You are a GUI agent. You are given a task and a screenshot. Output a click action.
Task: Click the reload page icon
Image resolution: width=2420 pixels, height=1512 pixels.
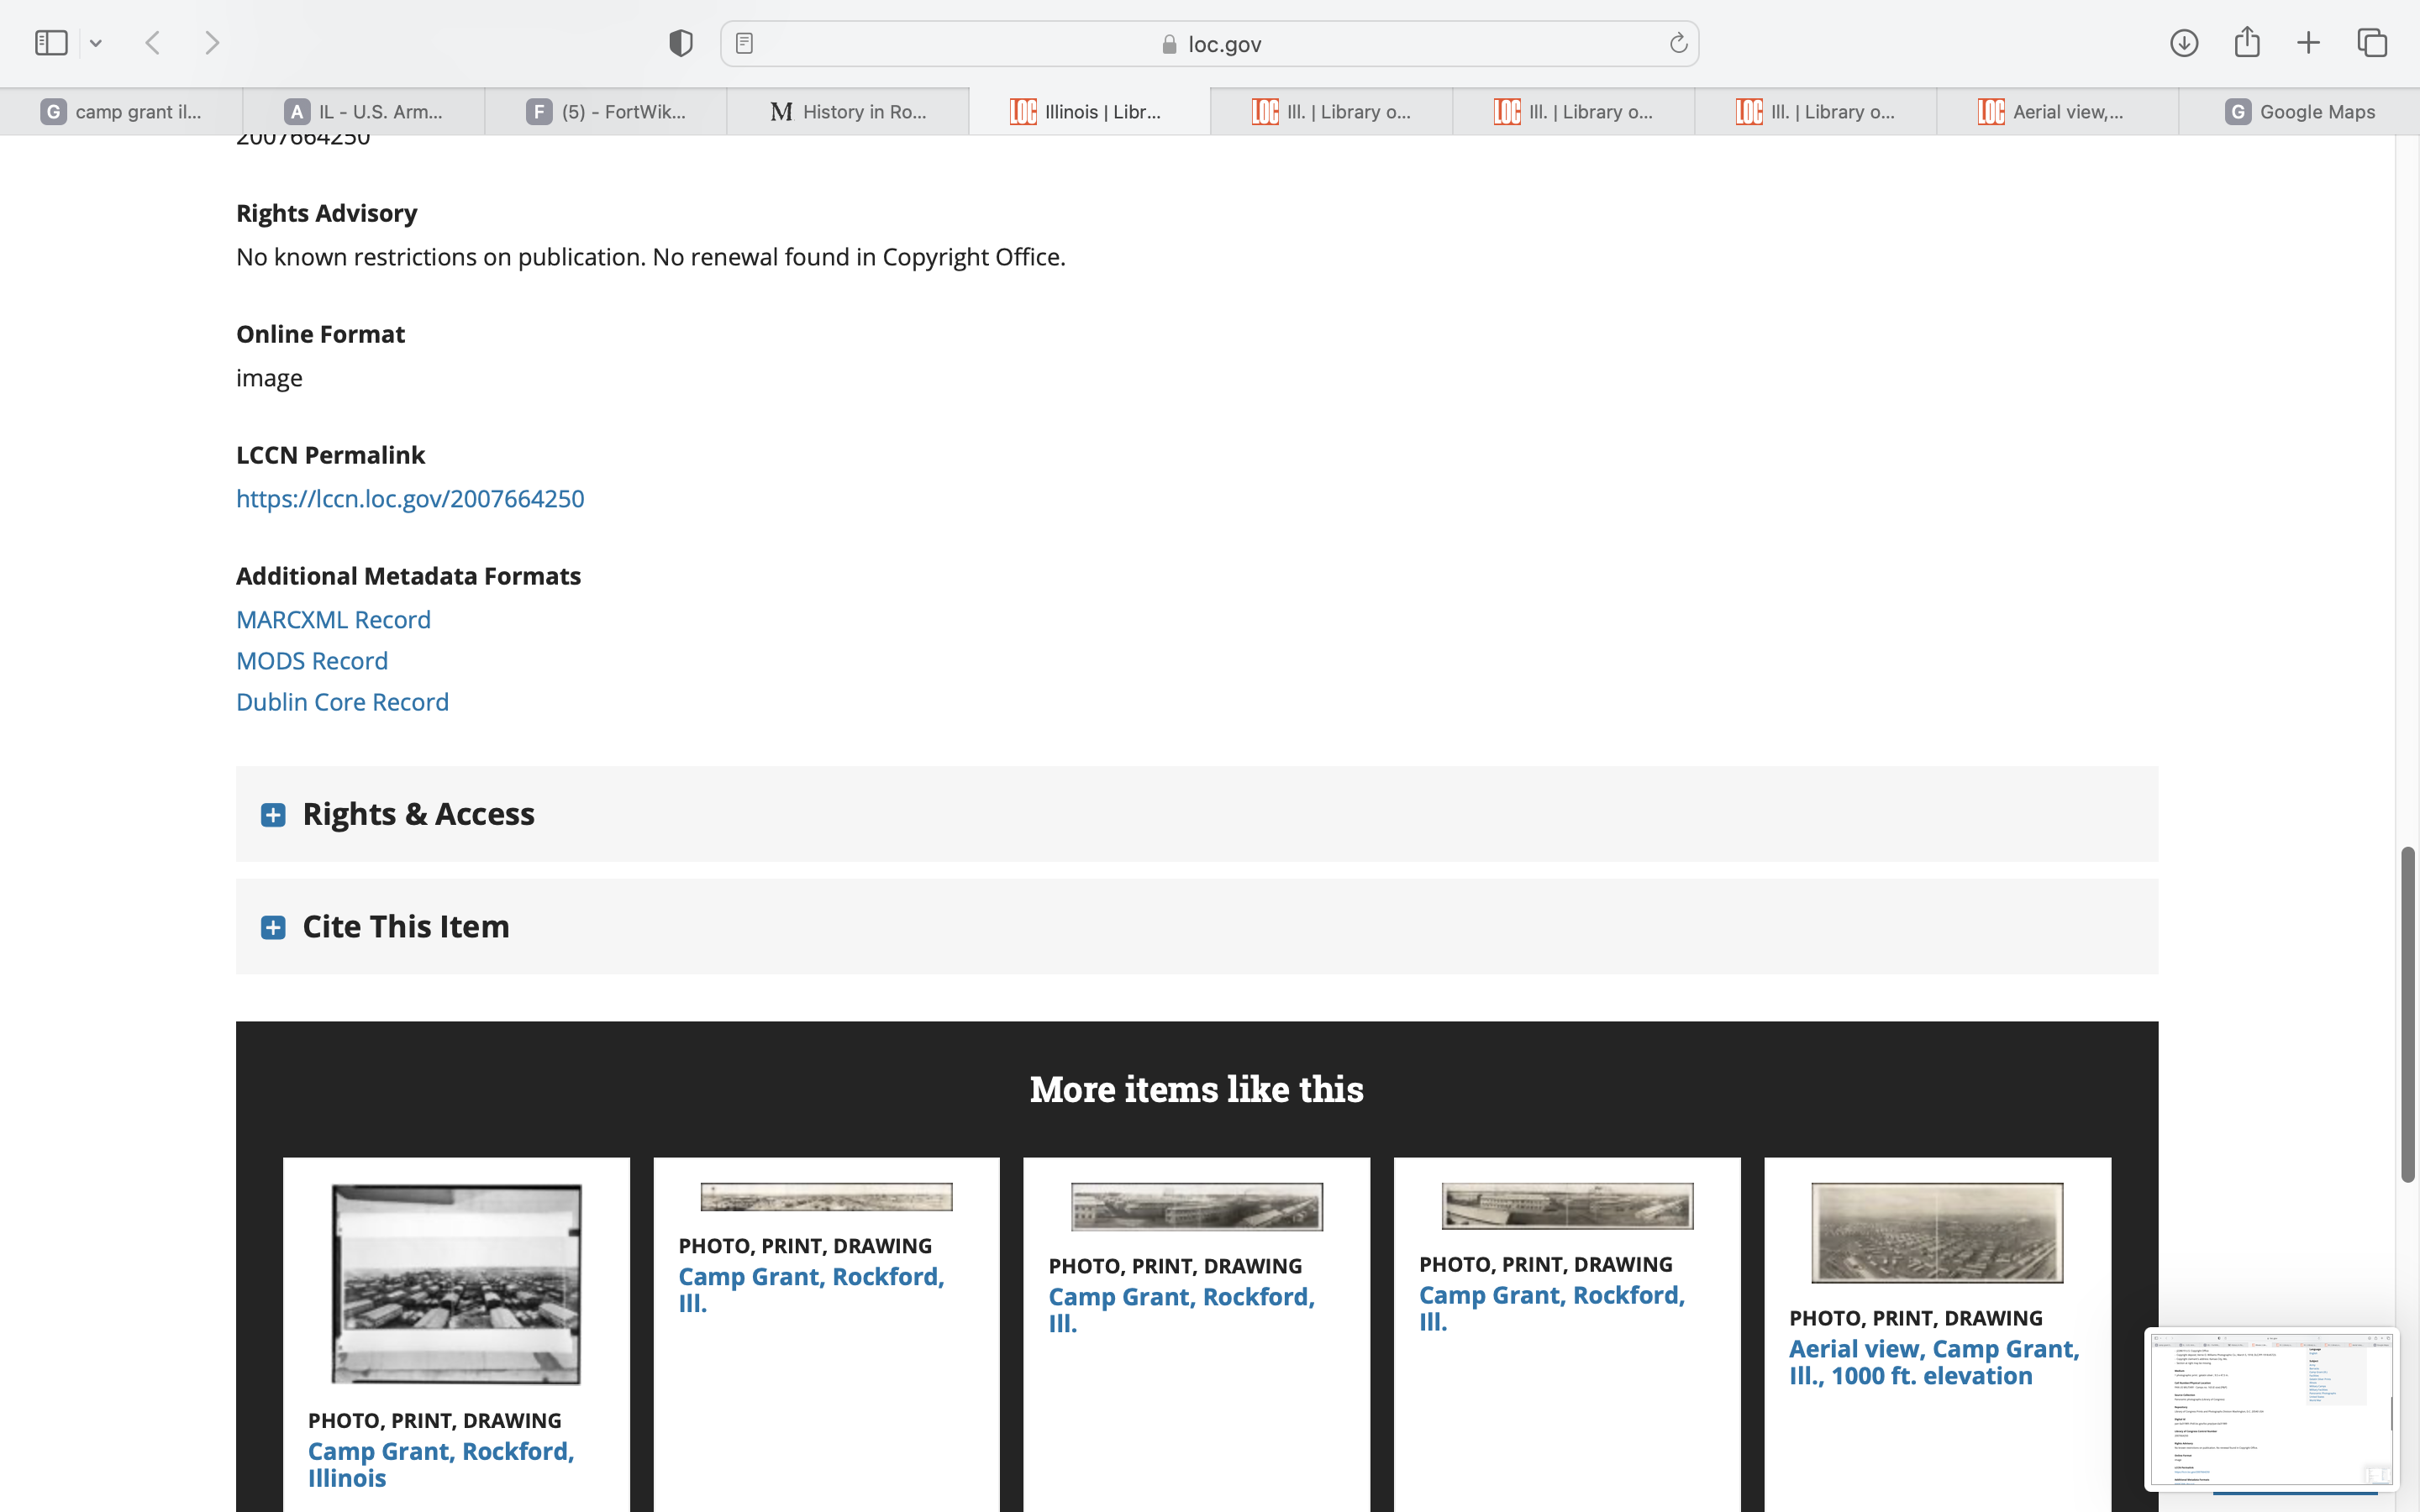point(1678,43)
